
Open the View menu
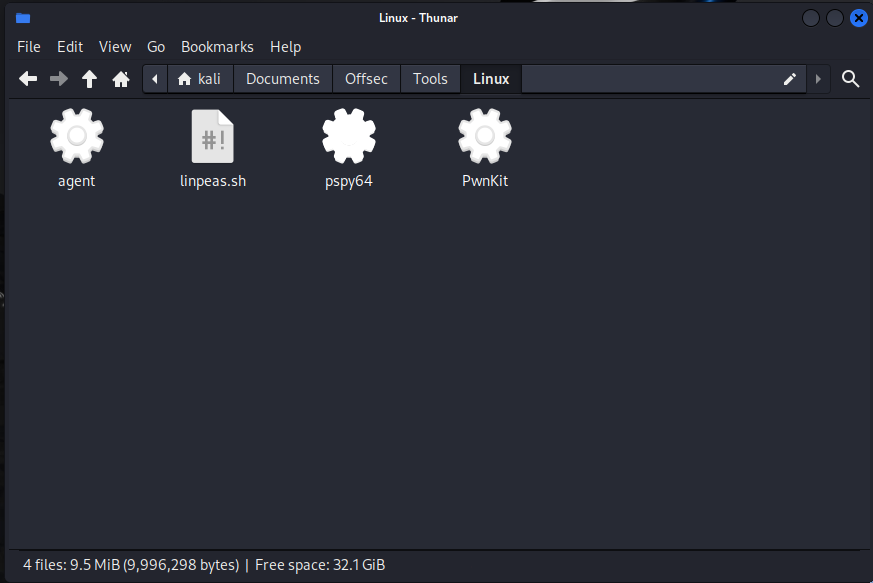pyautogui.click(x=115, y=47)
